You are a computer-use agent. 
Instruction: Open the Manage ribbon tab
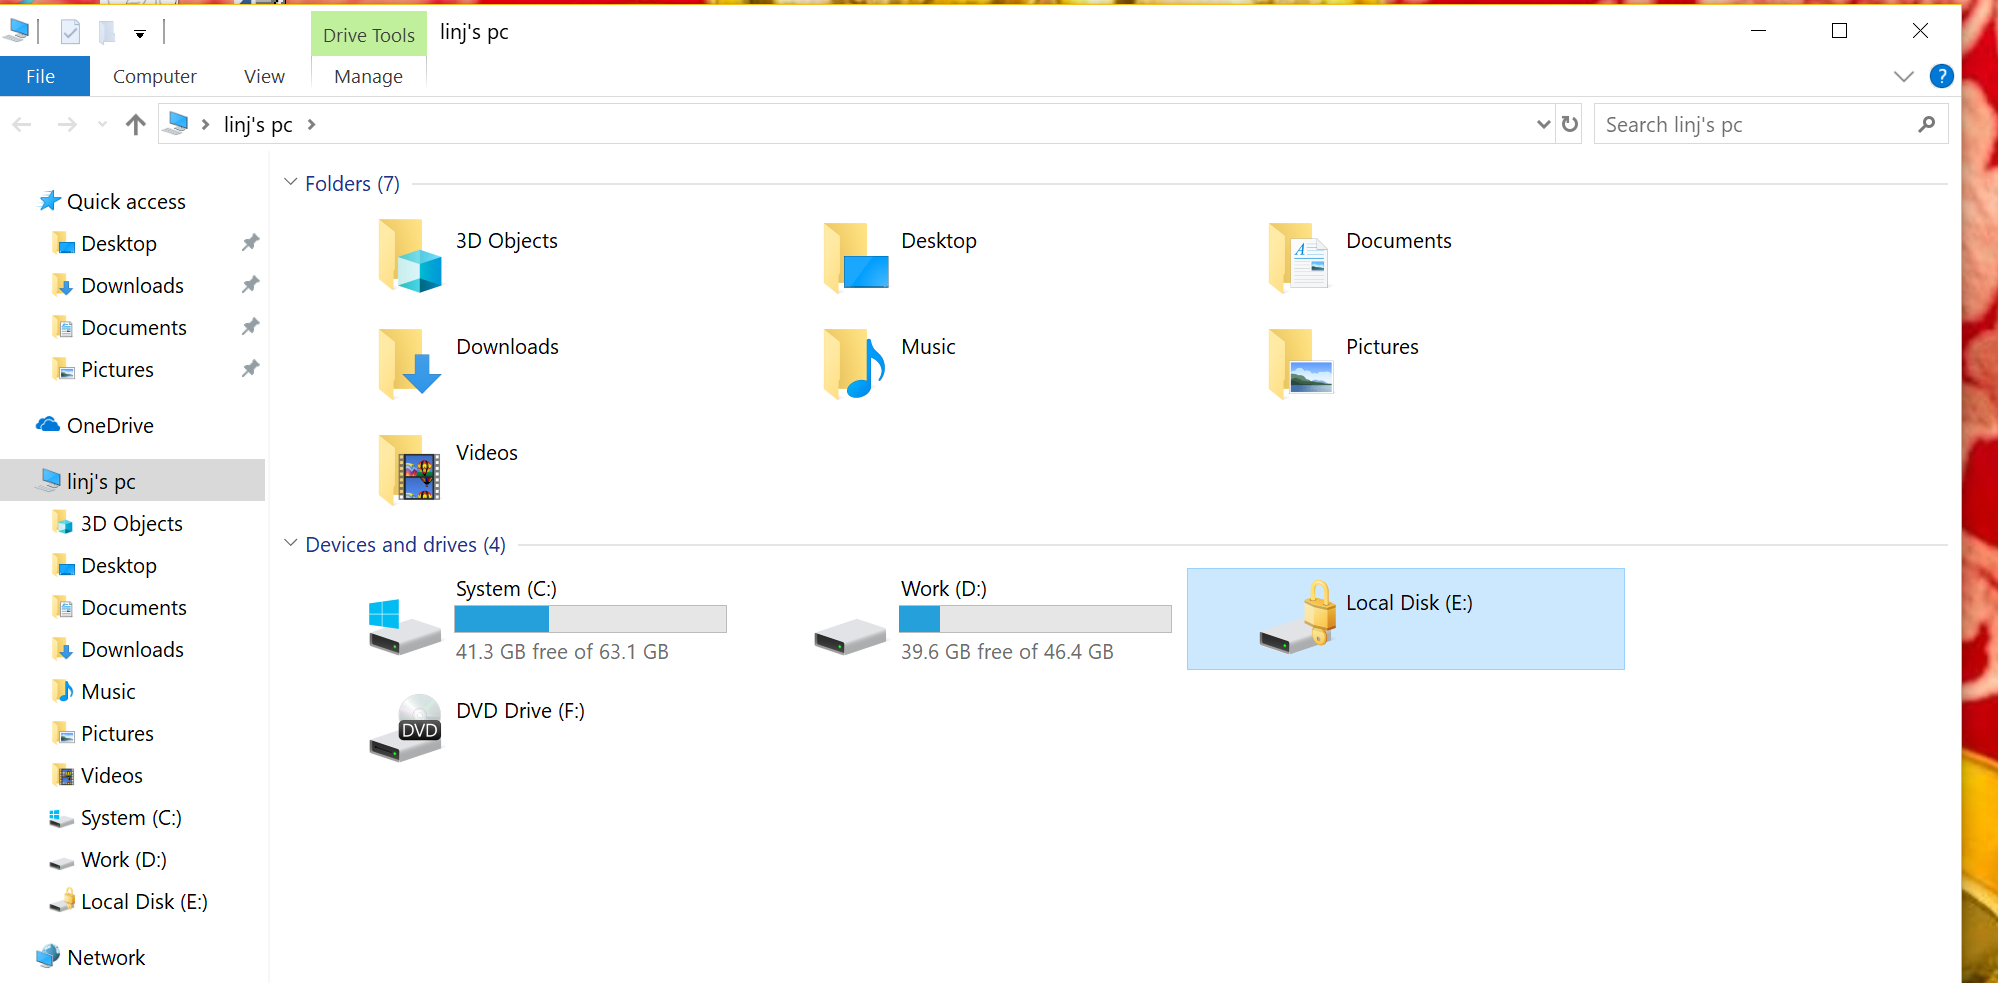[x=368, y=76]
